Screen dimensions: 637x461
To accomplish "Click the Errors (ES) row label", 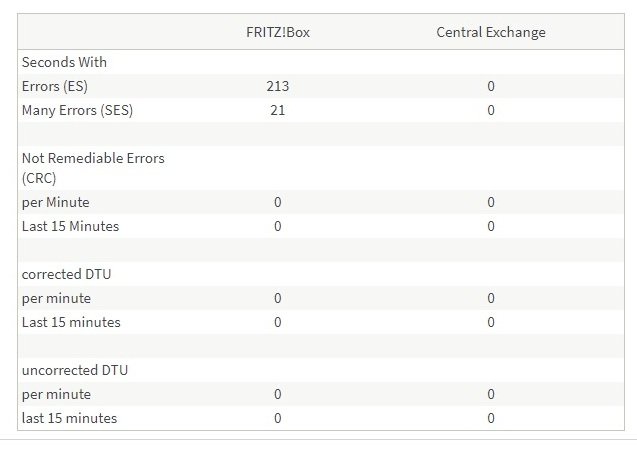I will [55, 86].
